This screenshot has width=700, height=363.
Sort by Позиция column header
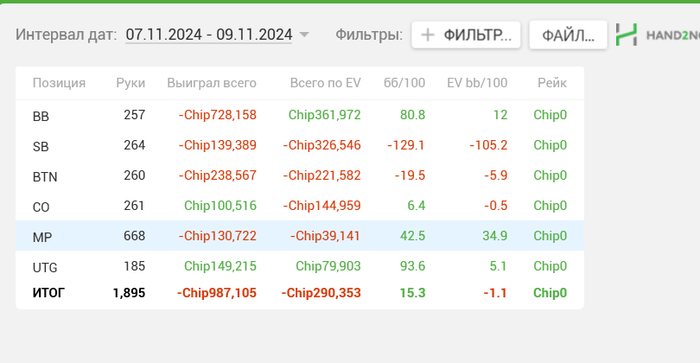point(59,83)
